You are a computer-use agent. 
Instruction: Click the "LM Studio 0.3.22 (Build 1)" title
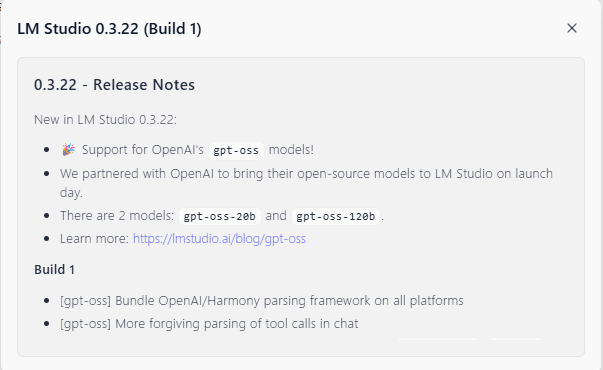tap(109, 29)
